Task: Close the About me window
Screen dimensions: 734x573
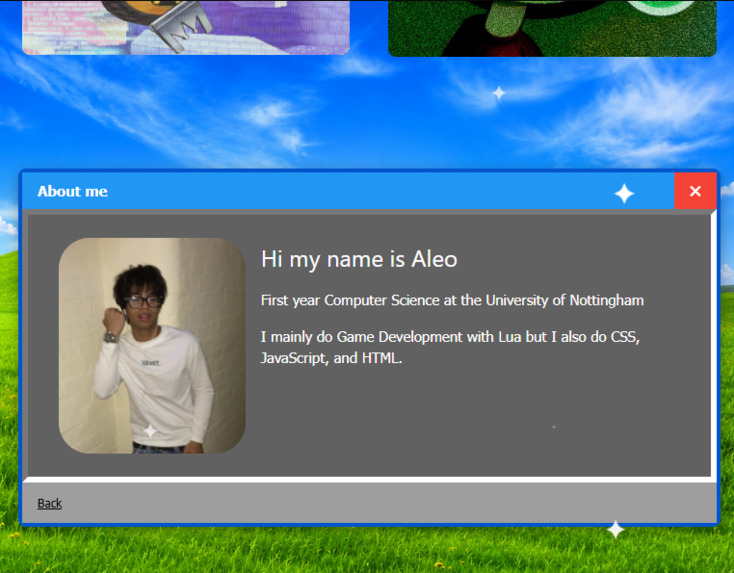Action: 695,191
